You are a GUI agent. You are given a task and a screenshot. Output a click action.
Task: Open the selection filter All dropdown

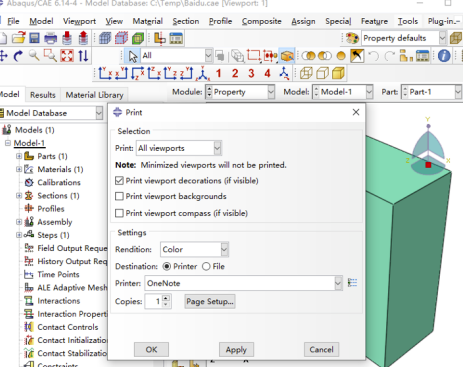208,56
